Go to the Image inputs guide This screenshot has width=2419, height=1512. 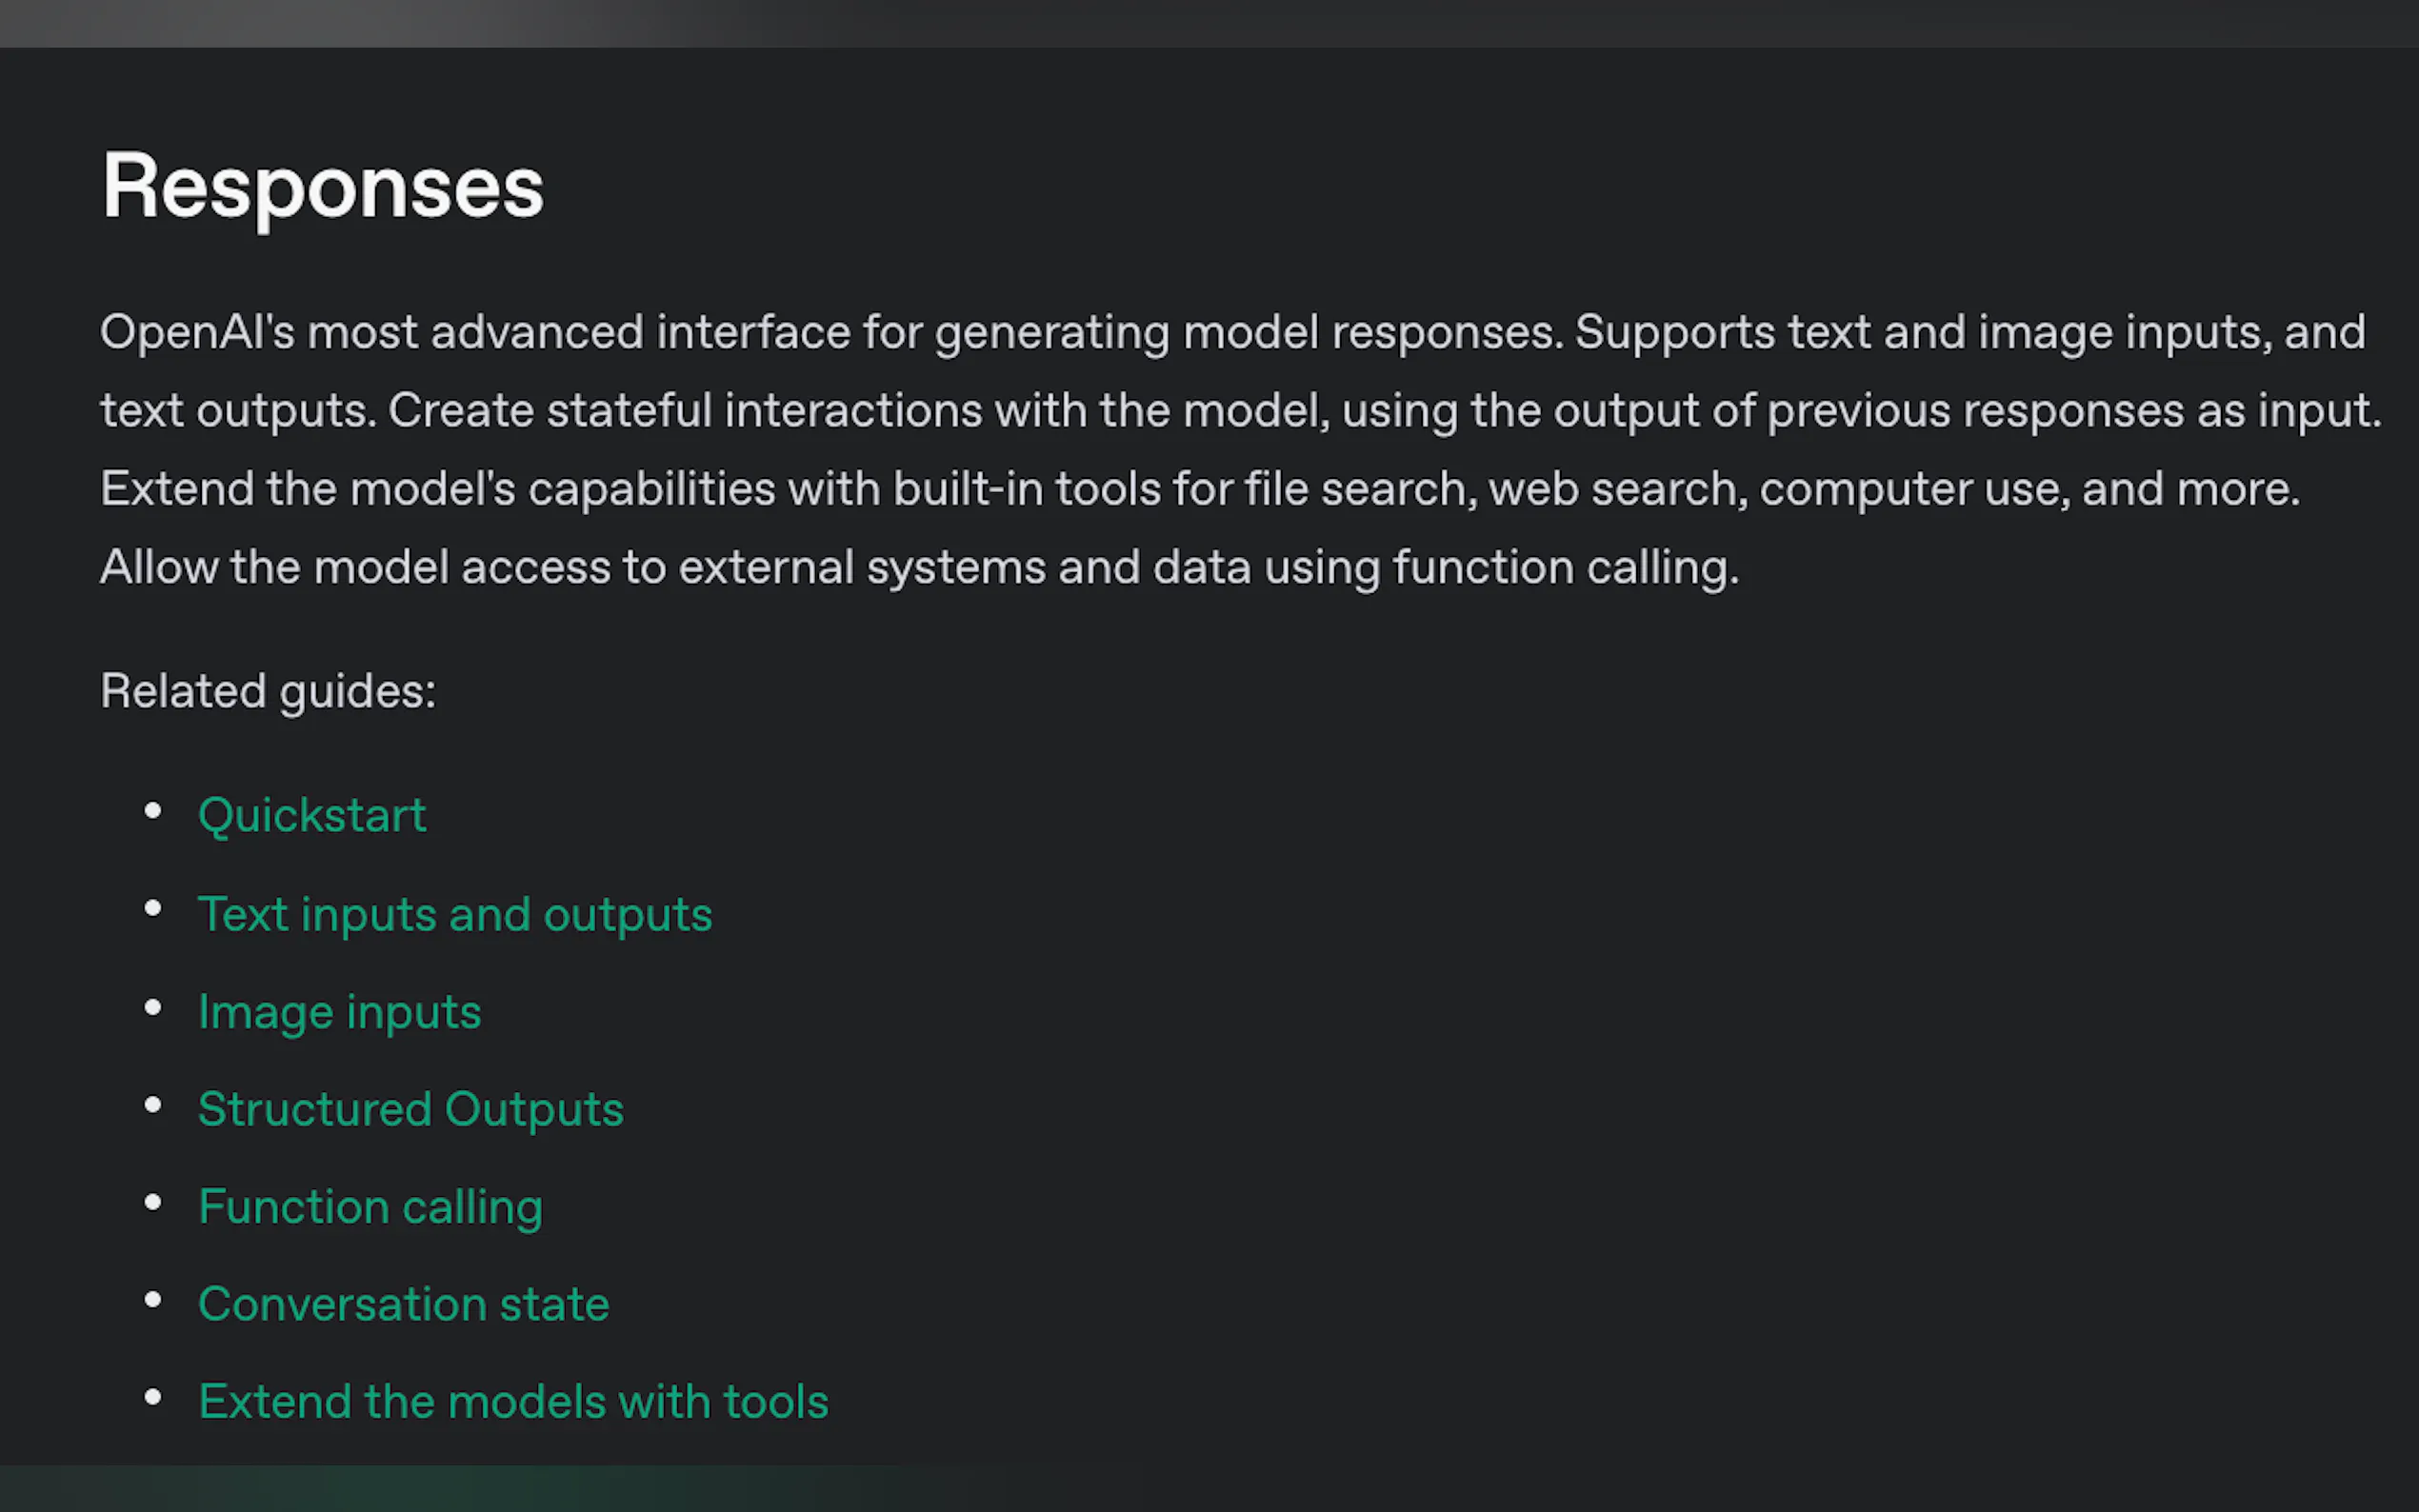click(340, 1012)
